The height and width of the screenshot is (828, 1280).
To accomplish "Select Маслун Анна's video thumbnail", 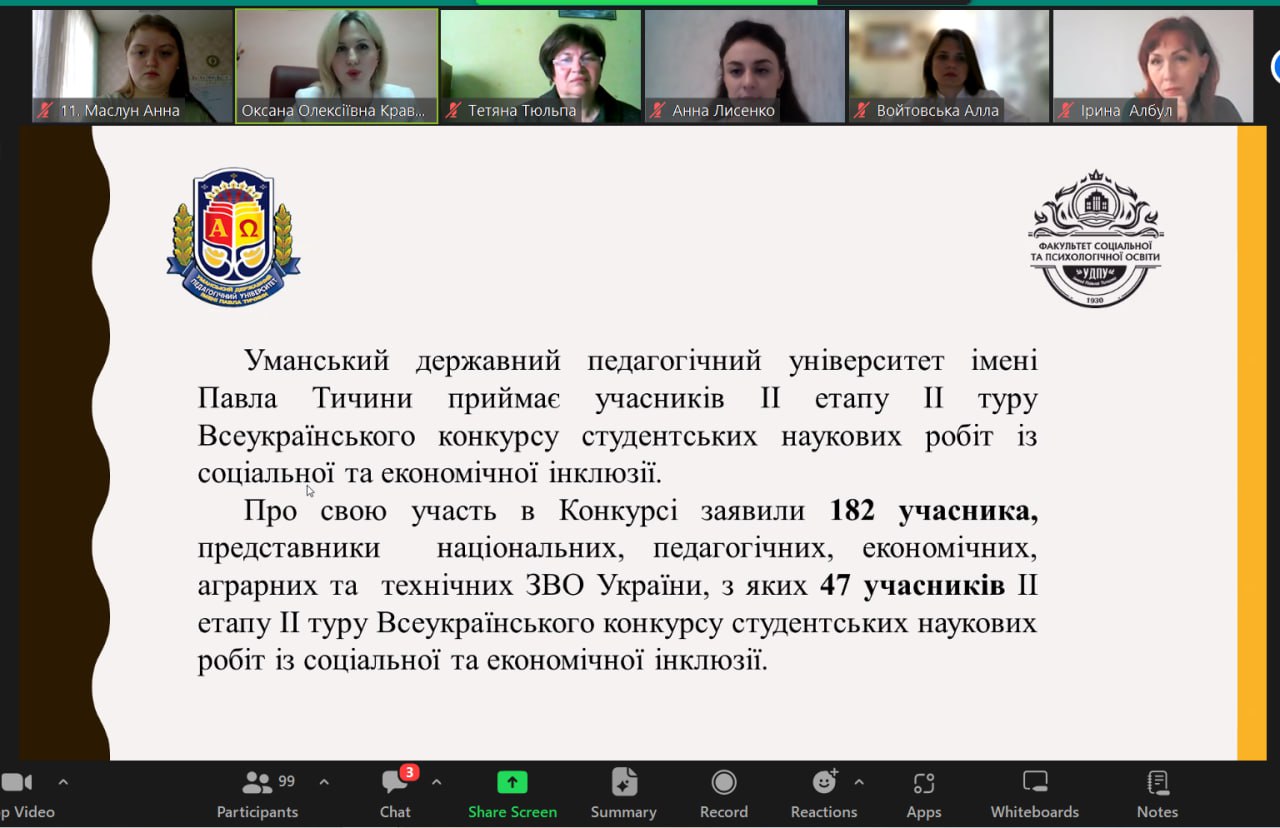I will point(132,66).
